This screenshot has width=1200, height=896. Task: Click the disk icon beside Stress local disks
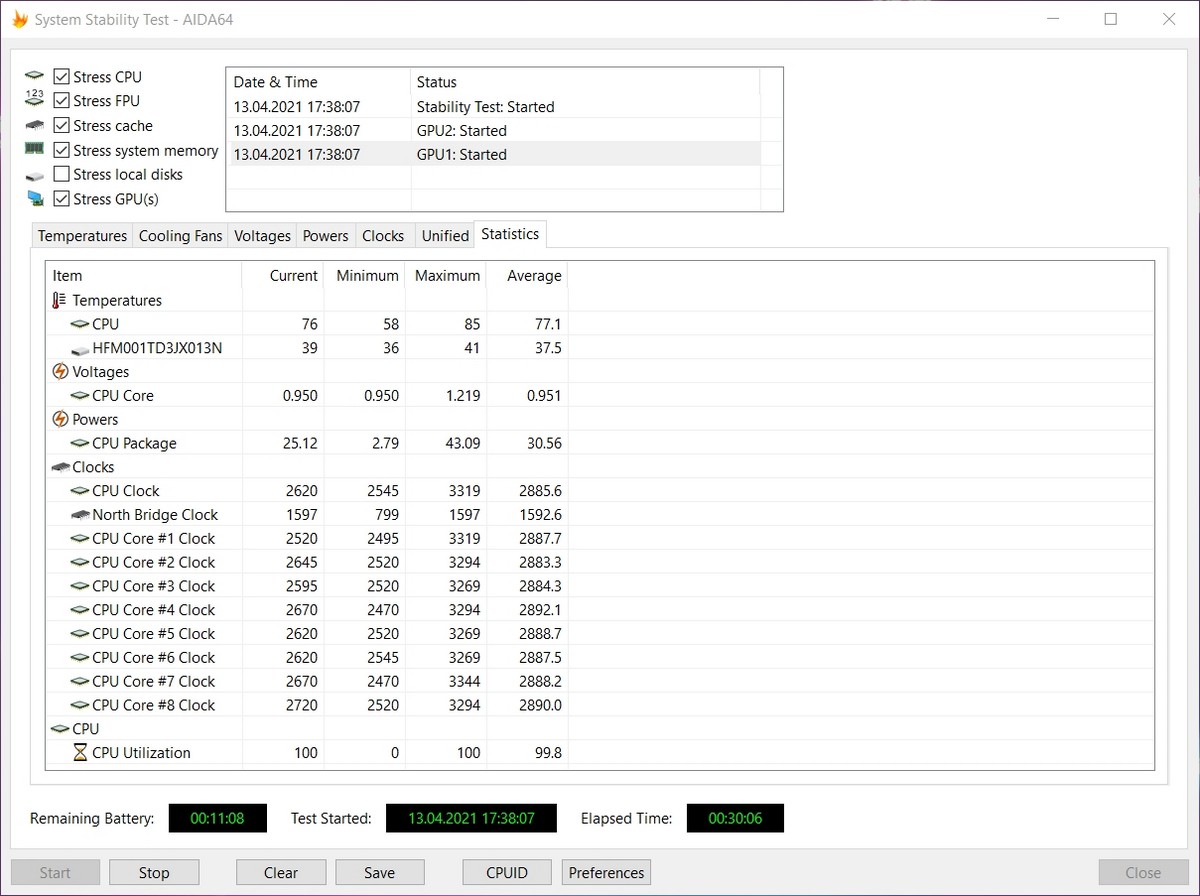(x=35, y=175)
